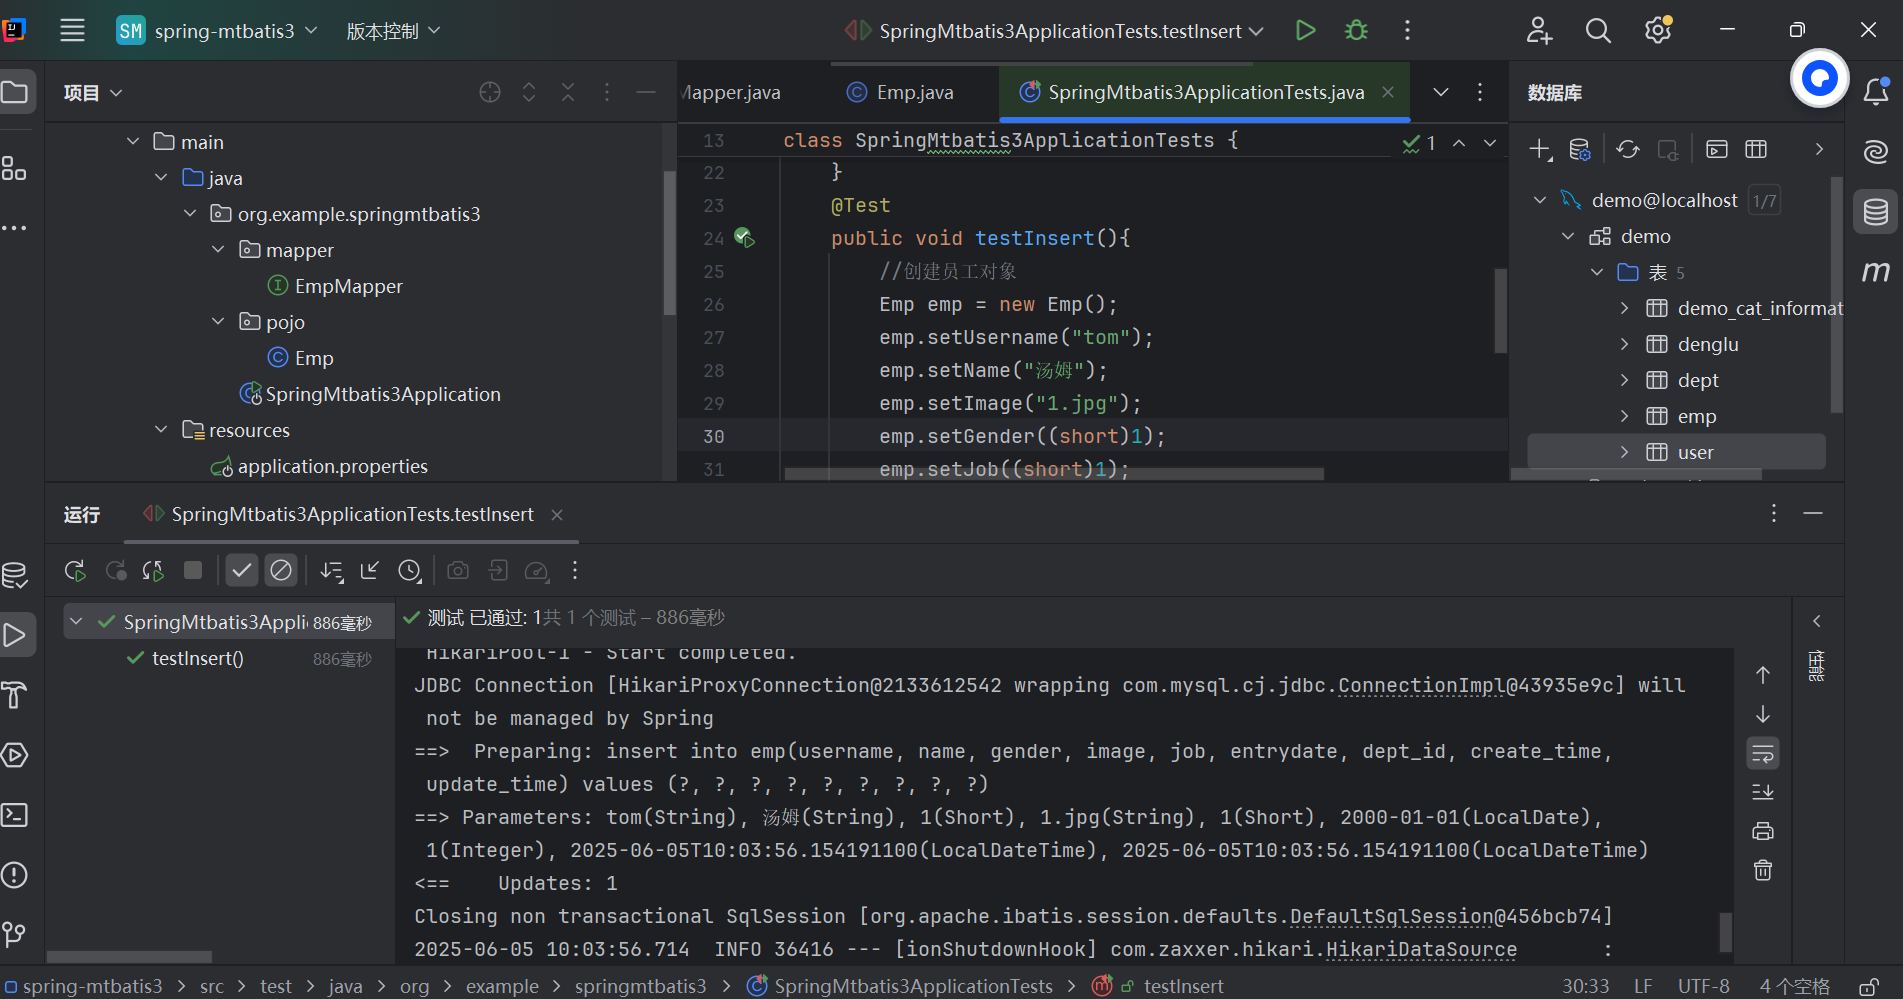Collapse the mapper package node
Image resolution: width=1903 pixels, height=999 pixels.
coord(218,250)
